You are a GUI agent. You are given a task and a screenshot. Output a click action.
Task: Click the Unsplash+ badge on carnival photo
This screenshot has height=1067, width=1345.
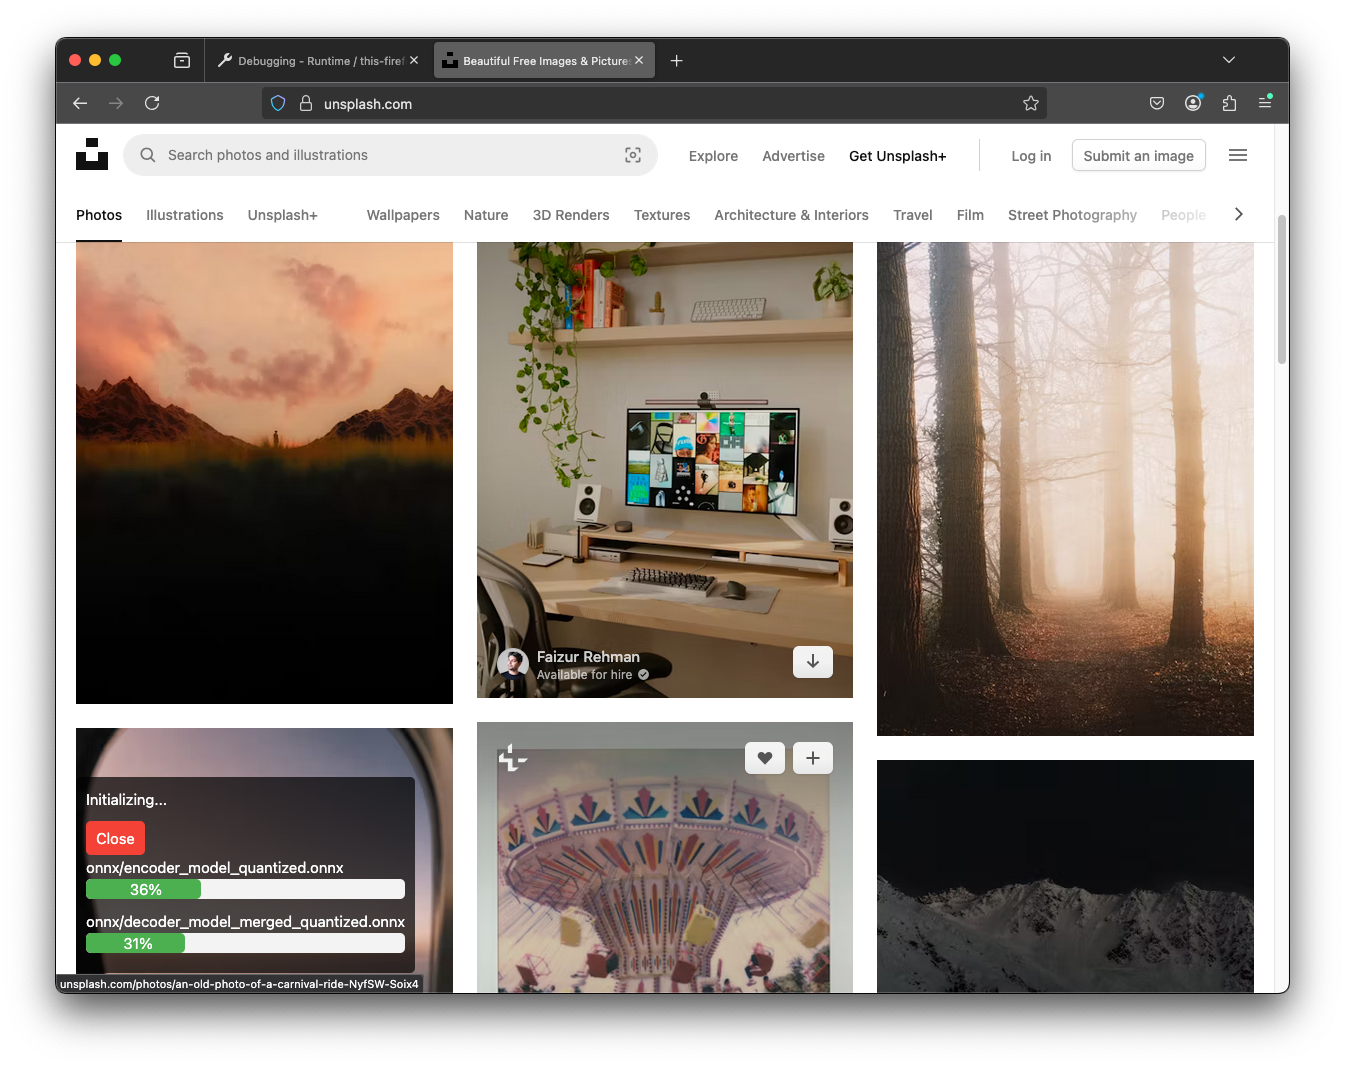coord(512,758)
